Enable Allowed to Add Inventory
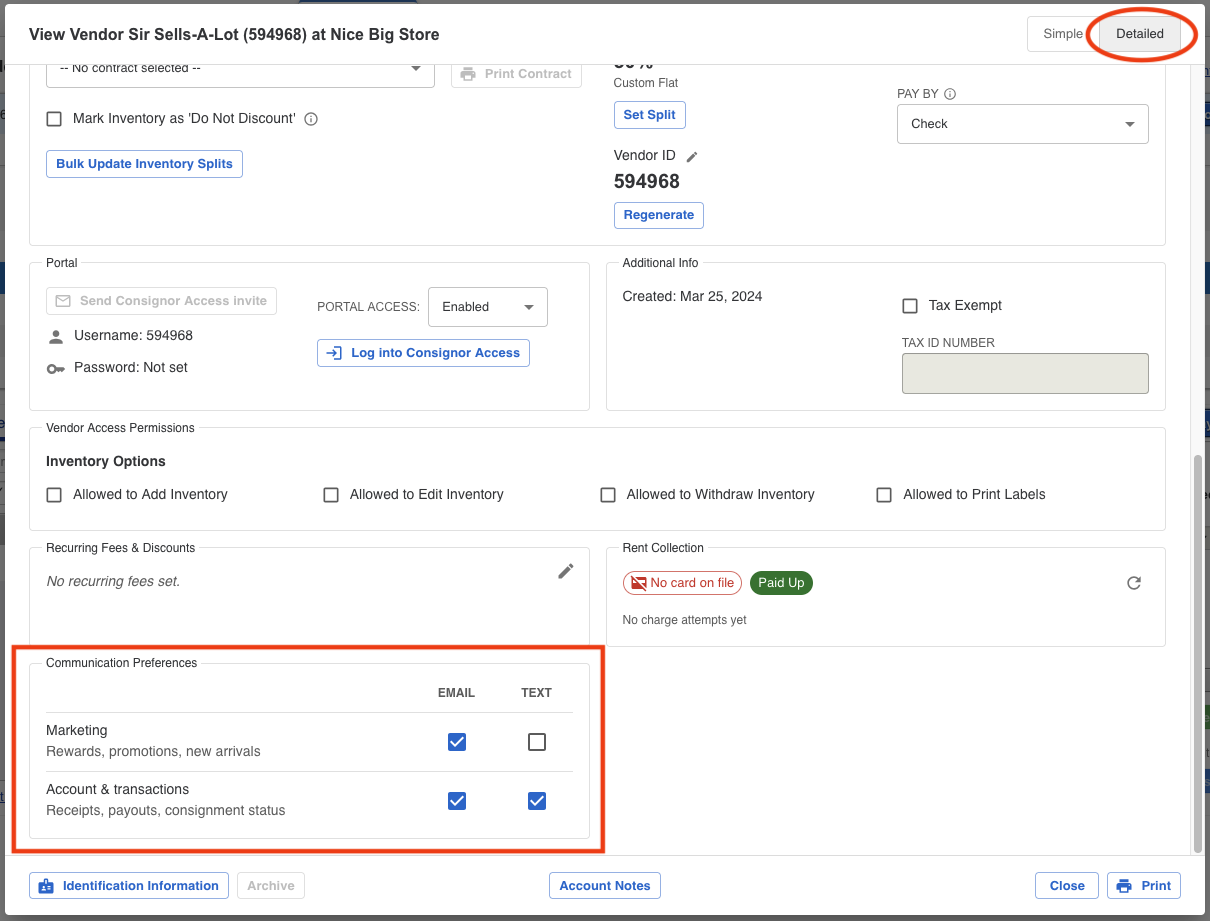 click(x=54, y=495)
